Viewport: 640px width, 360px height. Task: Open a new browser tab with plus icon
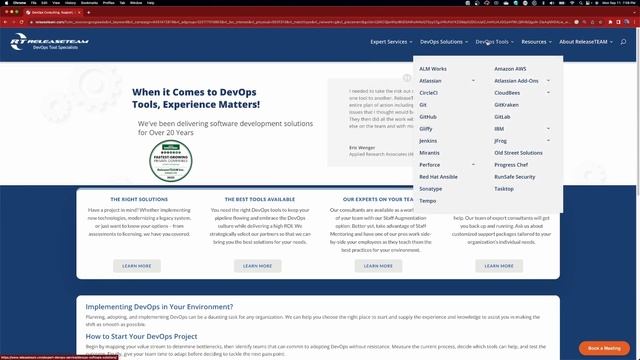(89, 12)
